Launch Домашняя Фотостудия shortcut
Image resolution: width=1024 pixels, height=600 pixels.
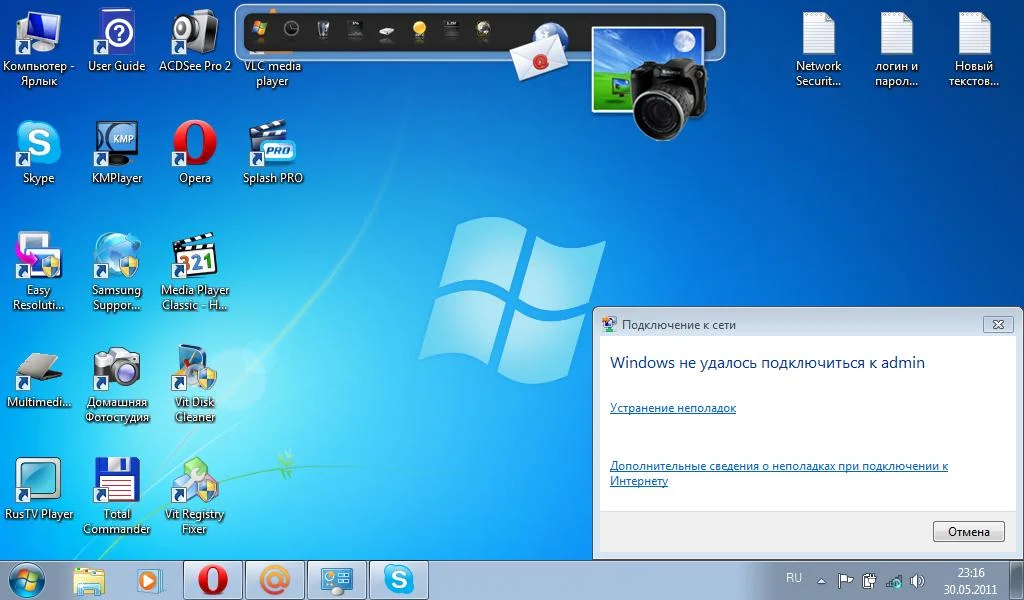point(116,385)
